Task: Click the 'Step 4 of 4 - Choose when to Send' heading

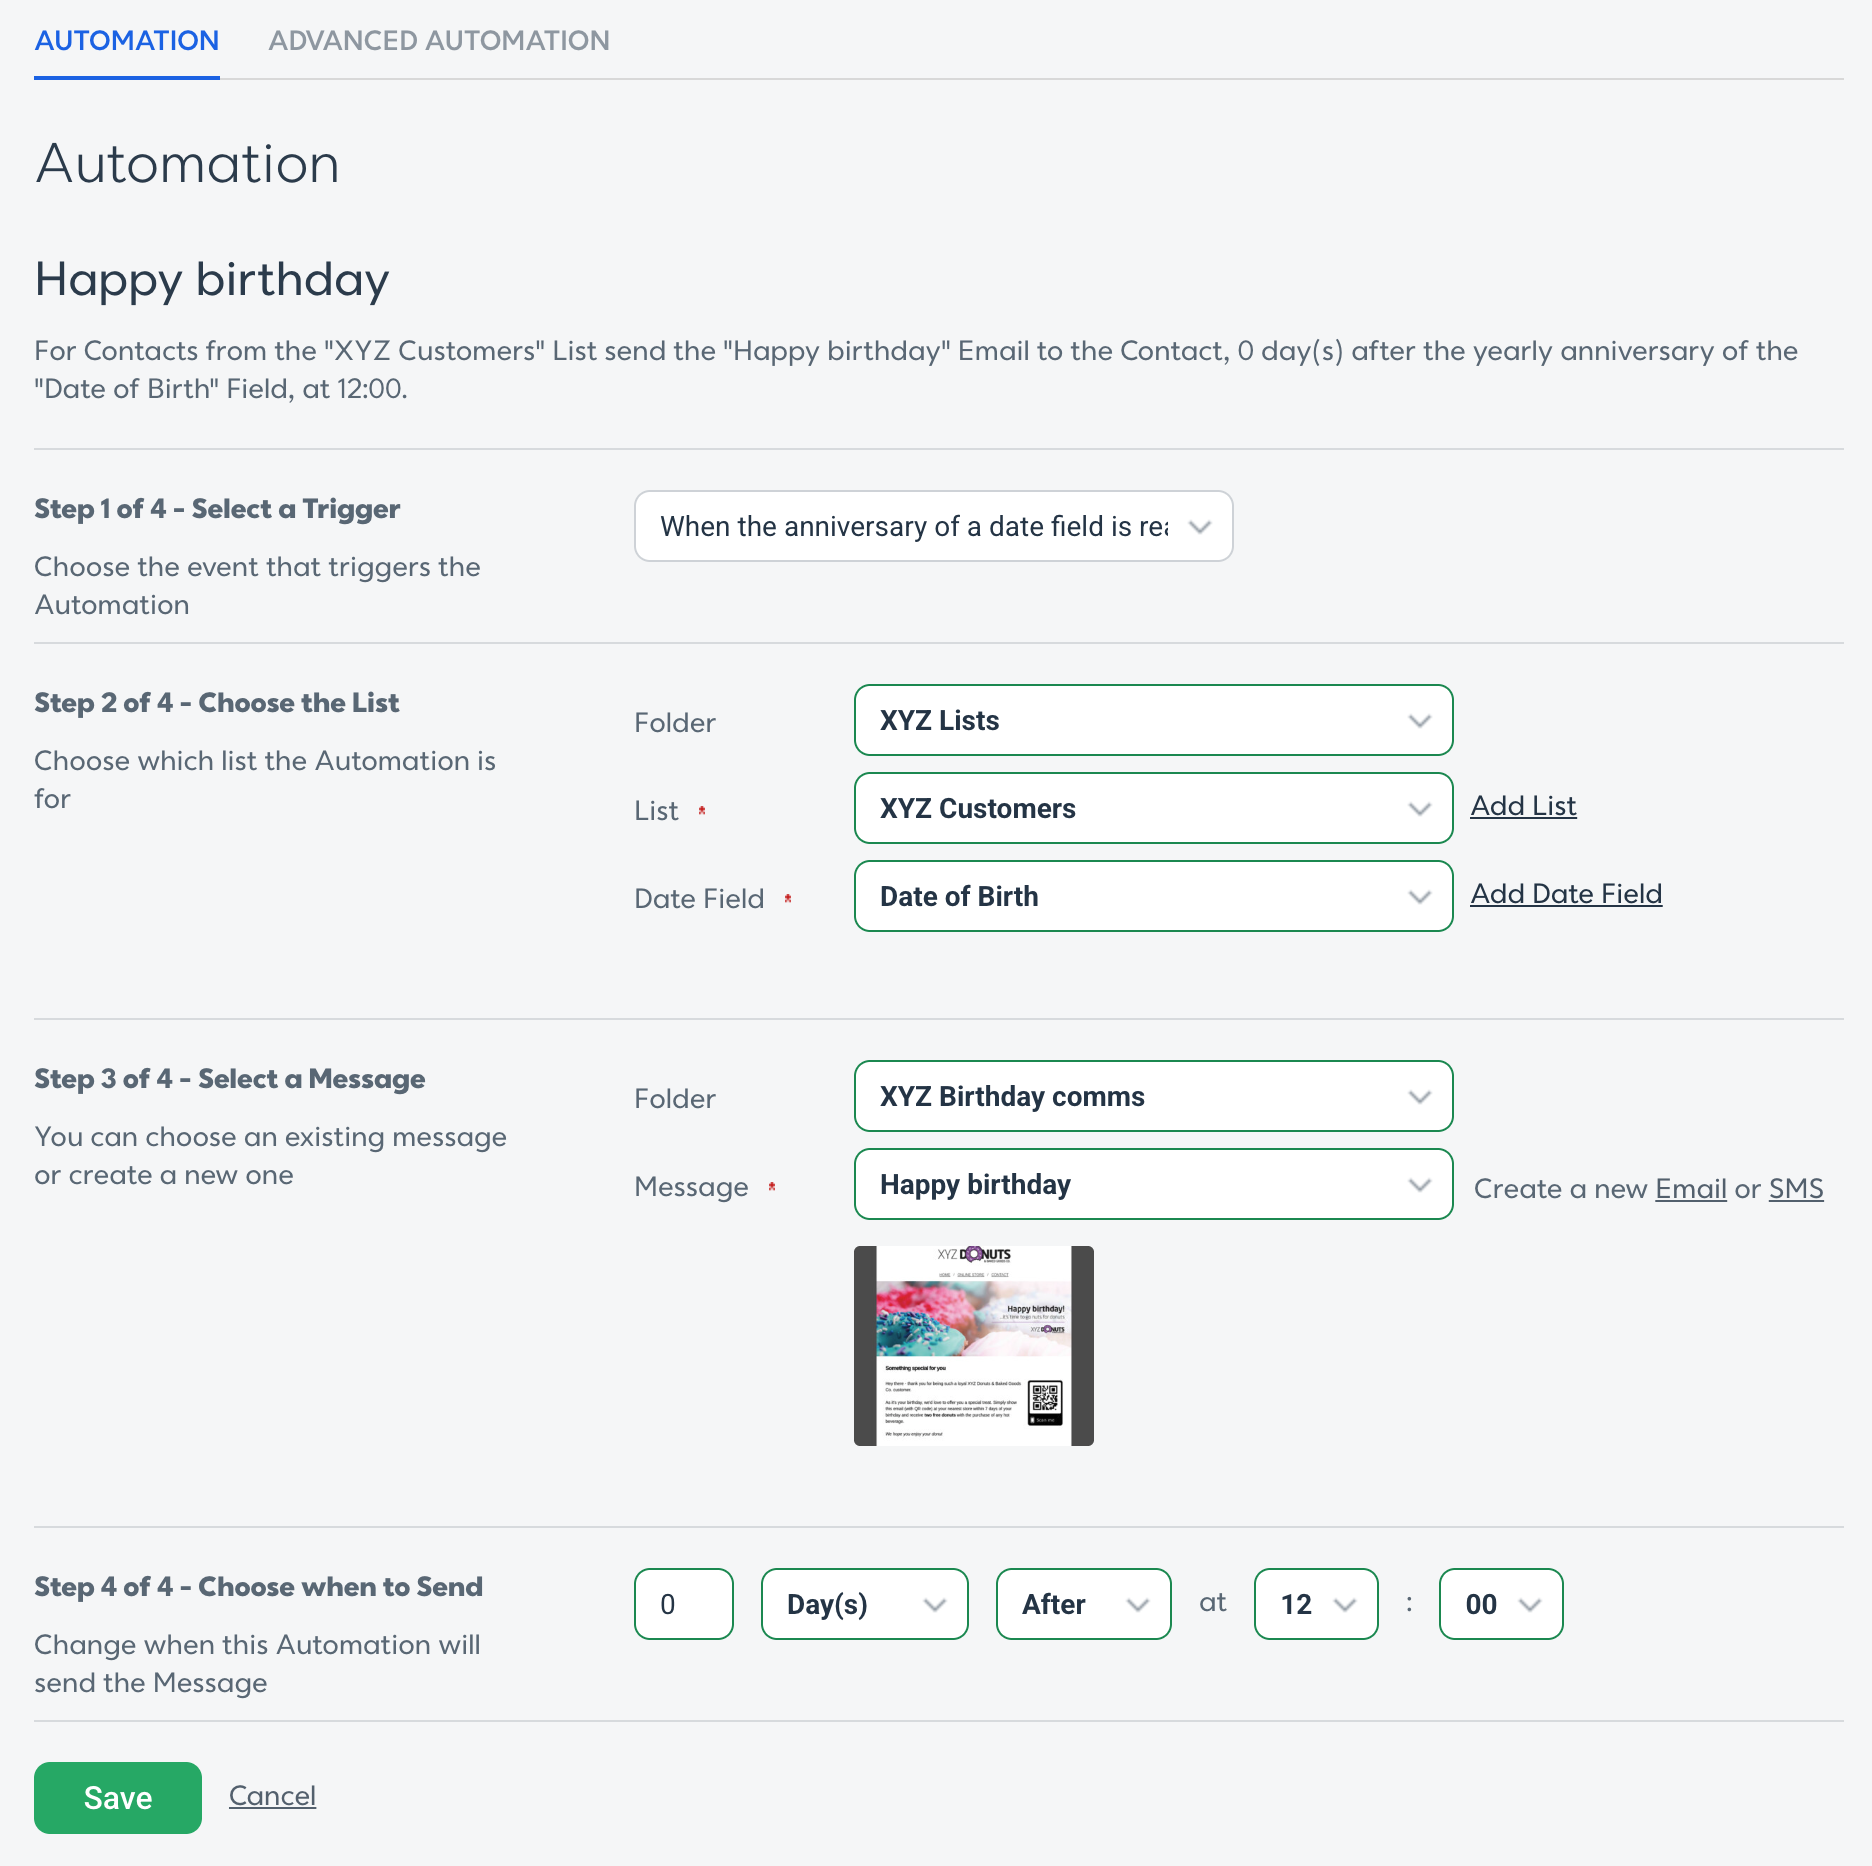Action: [x=259, y=1587]
